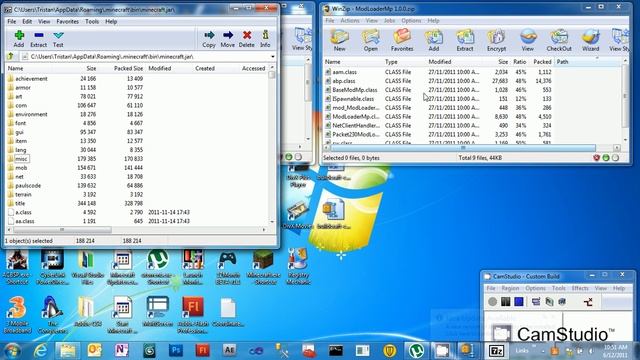Open the Options menu in WinZip
The image size is (640, 360).
(x=411, y=20)
